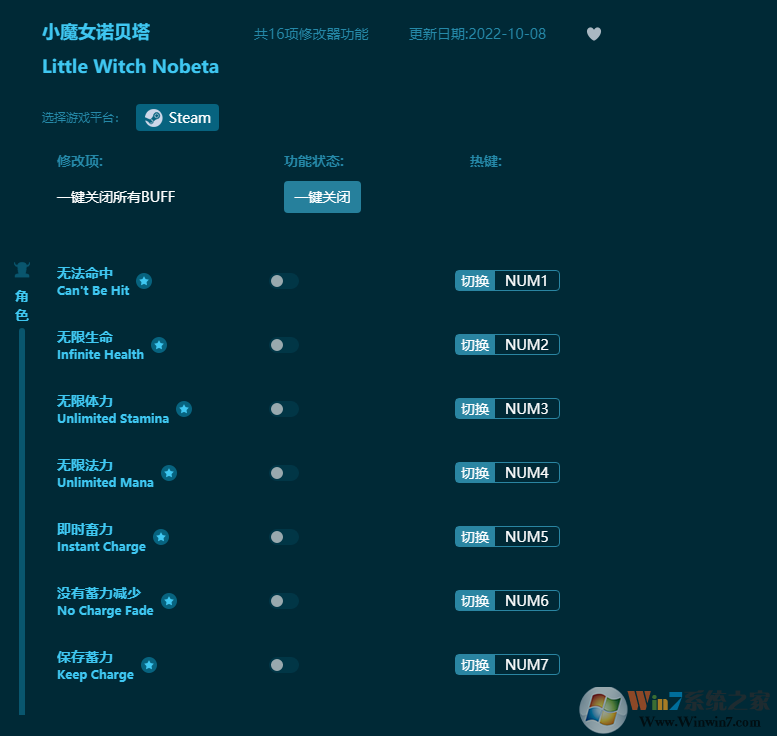This screenshot has width=777, height=736.
Task: Click the 功能状态 column header
Action: point(314,161)
